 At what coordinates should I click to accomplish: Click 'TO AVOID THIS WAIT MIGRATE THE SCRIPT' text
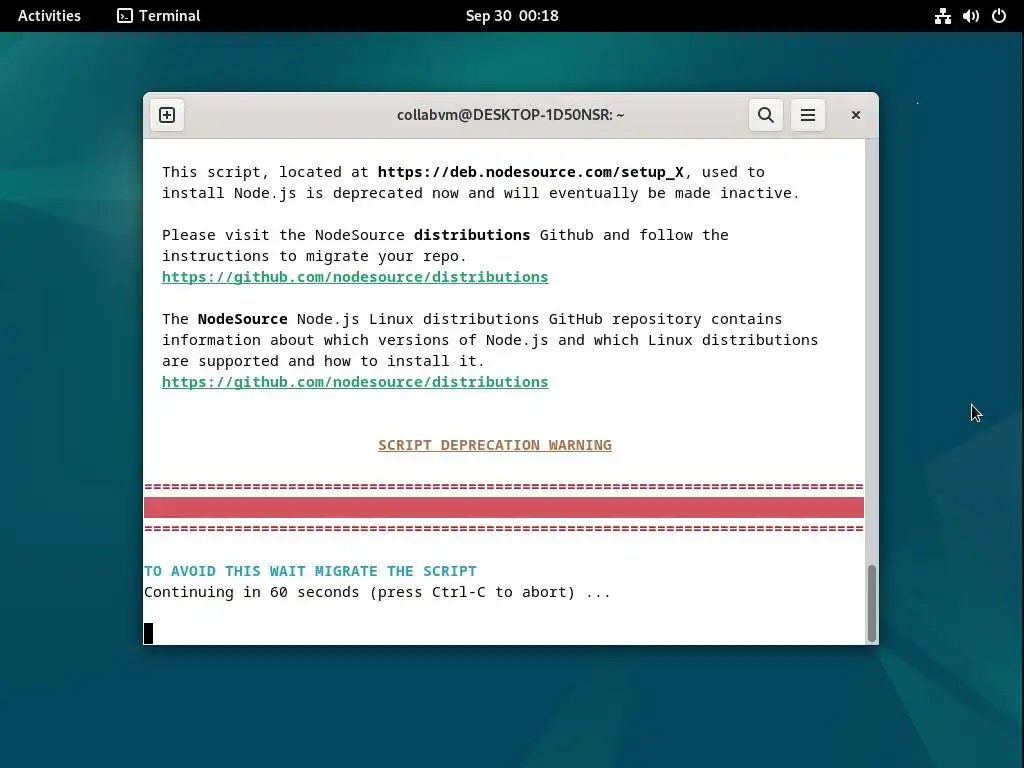tap(310, 571)
